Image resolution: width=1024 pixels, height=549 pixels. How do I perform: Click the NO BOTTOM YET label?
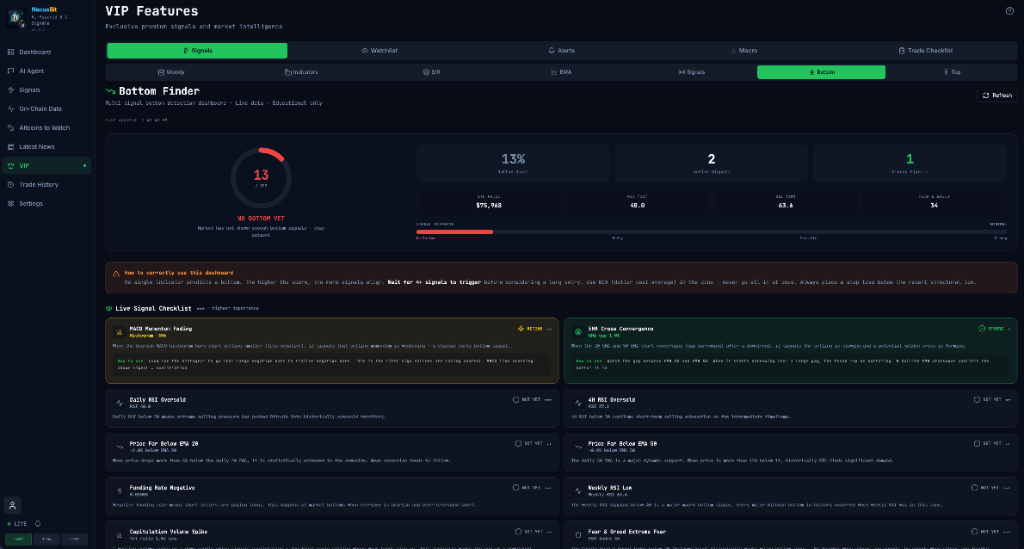[261, 219]
